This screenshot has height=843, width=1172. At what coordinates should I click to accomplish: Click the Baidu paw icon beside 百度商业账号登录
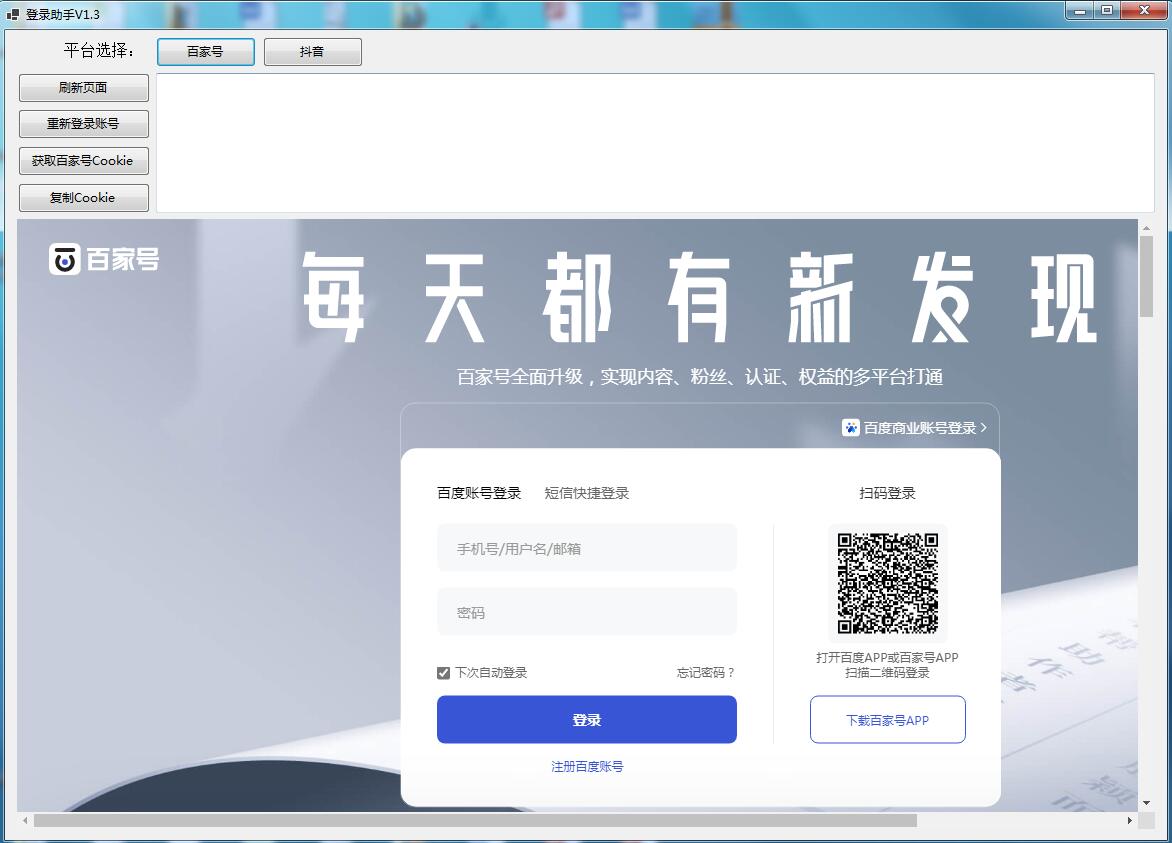click(x=851, y=427)
